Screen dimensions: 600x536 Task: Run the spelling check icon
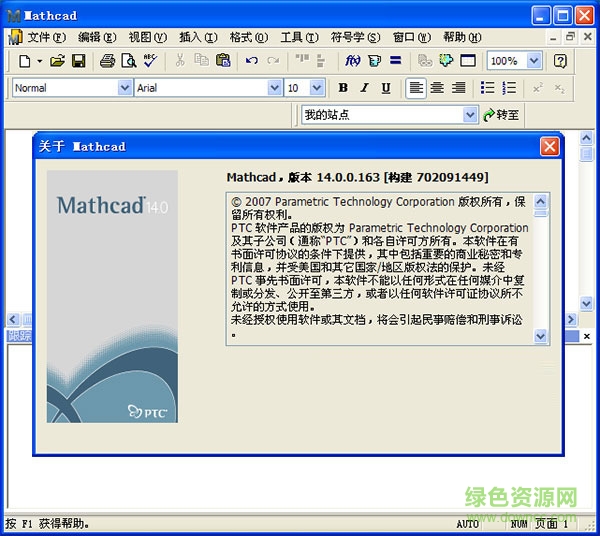click(x=150, y=61)
